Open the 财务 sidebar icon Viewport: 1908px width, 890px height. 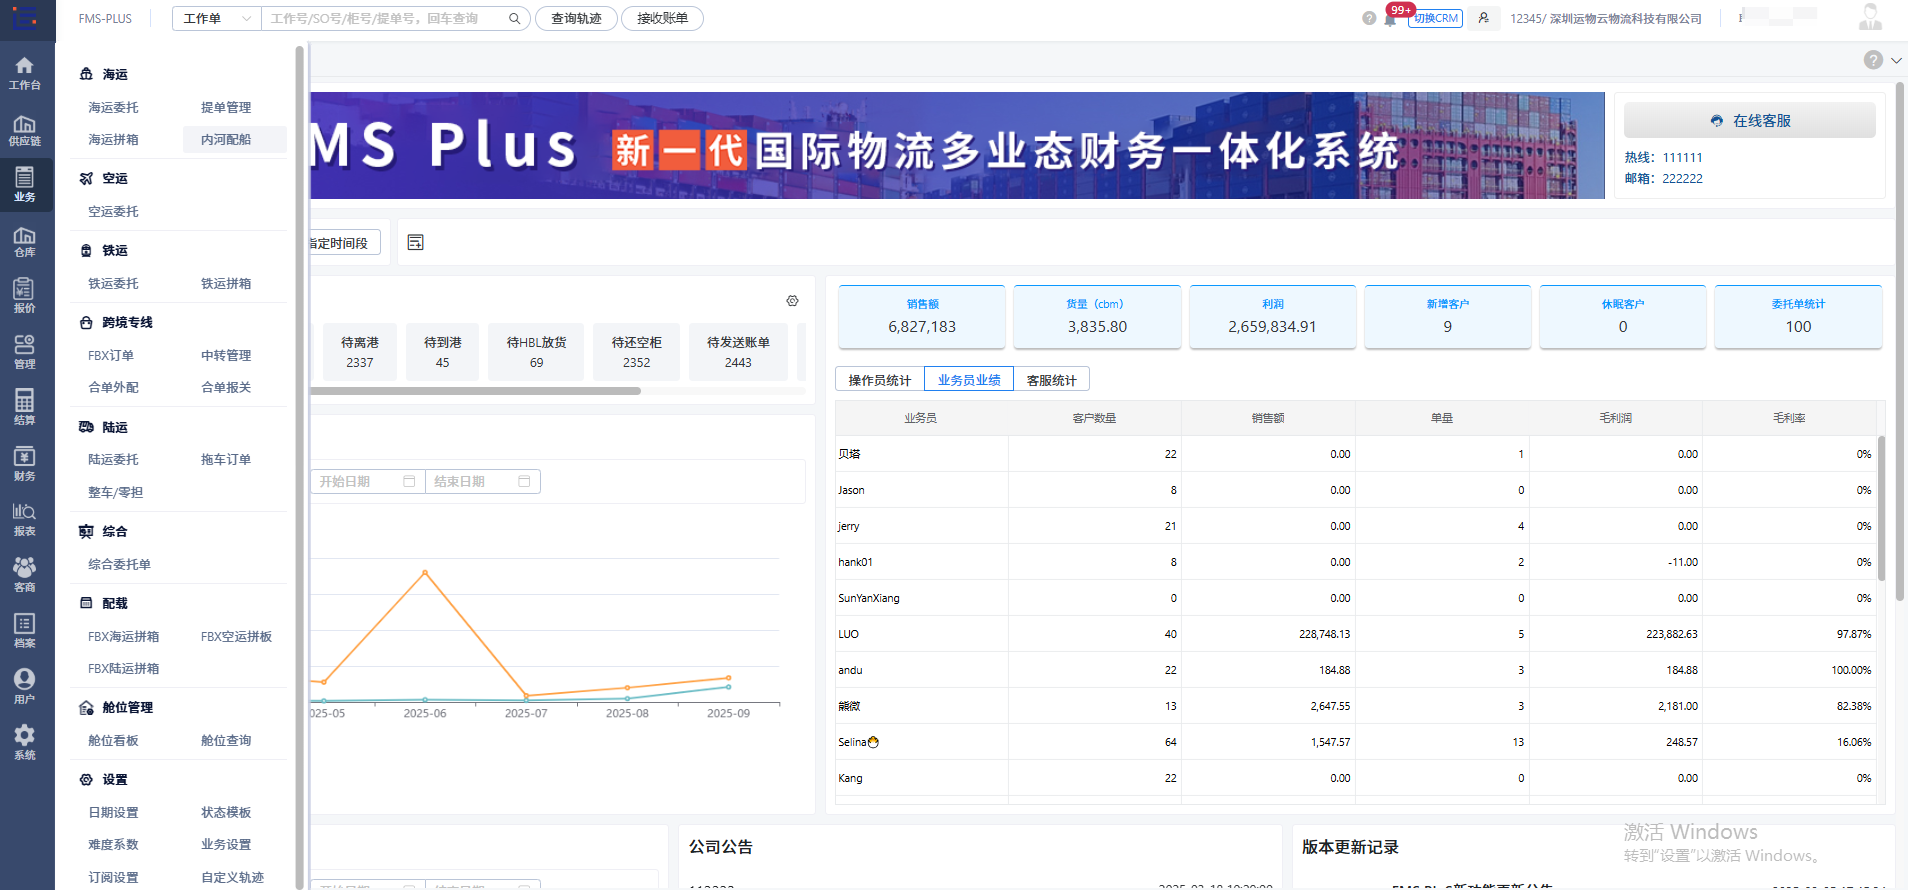[25, 464]
